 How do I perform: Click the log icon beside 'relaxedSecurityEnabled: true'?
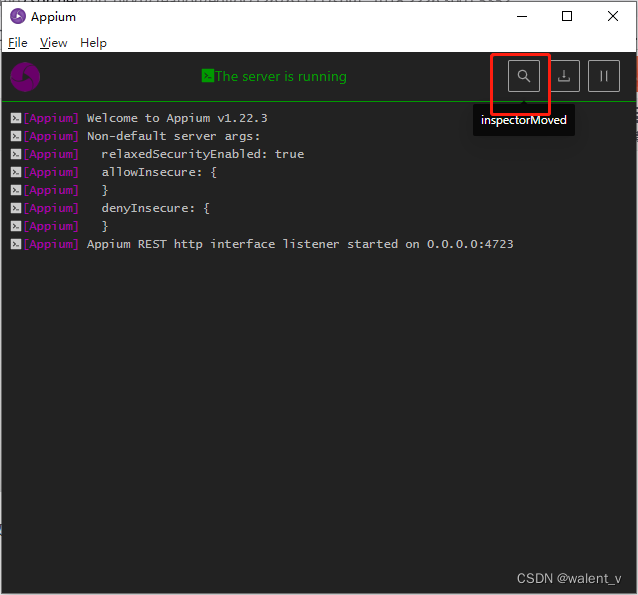(x=16, y=154)
